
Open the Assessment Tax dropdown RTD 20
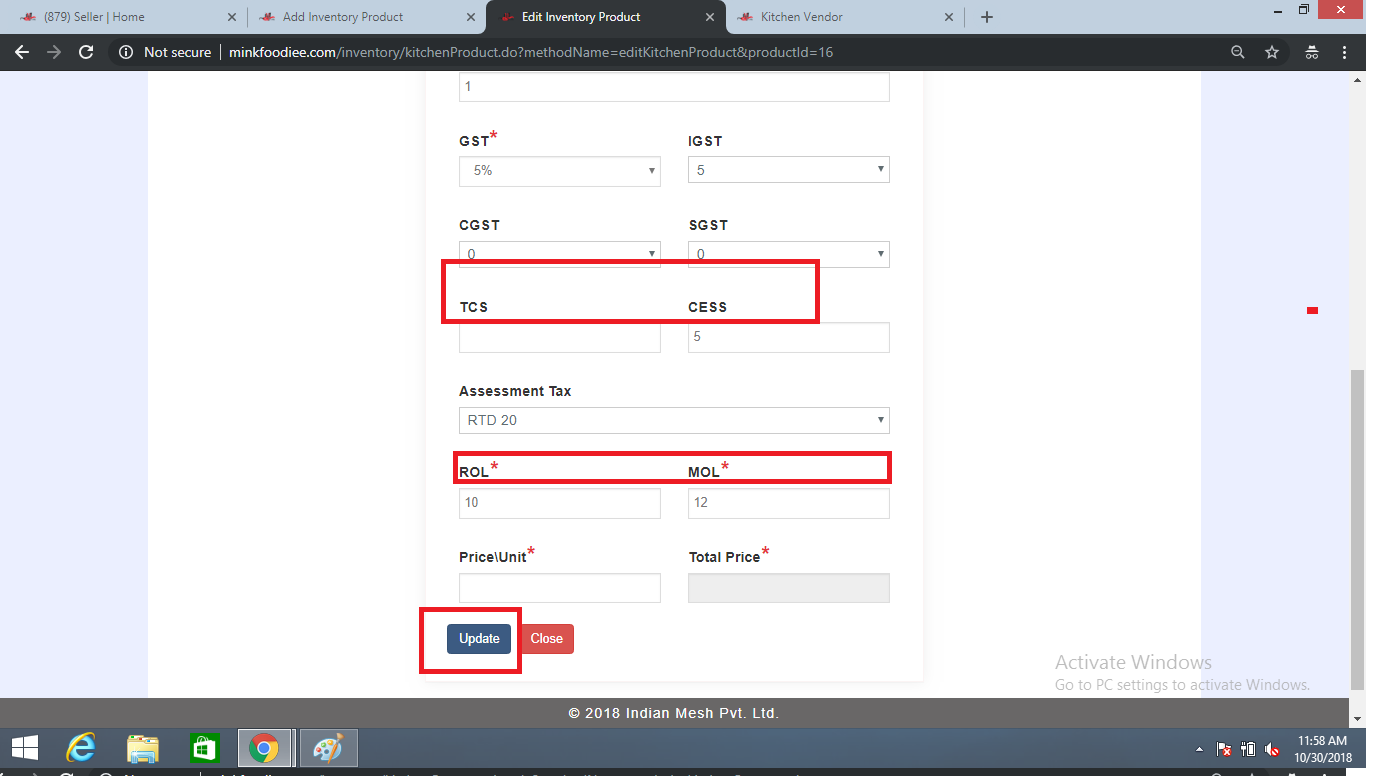pos(674,420)
